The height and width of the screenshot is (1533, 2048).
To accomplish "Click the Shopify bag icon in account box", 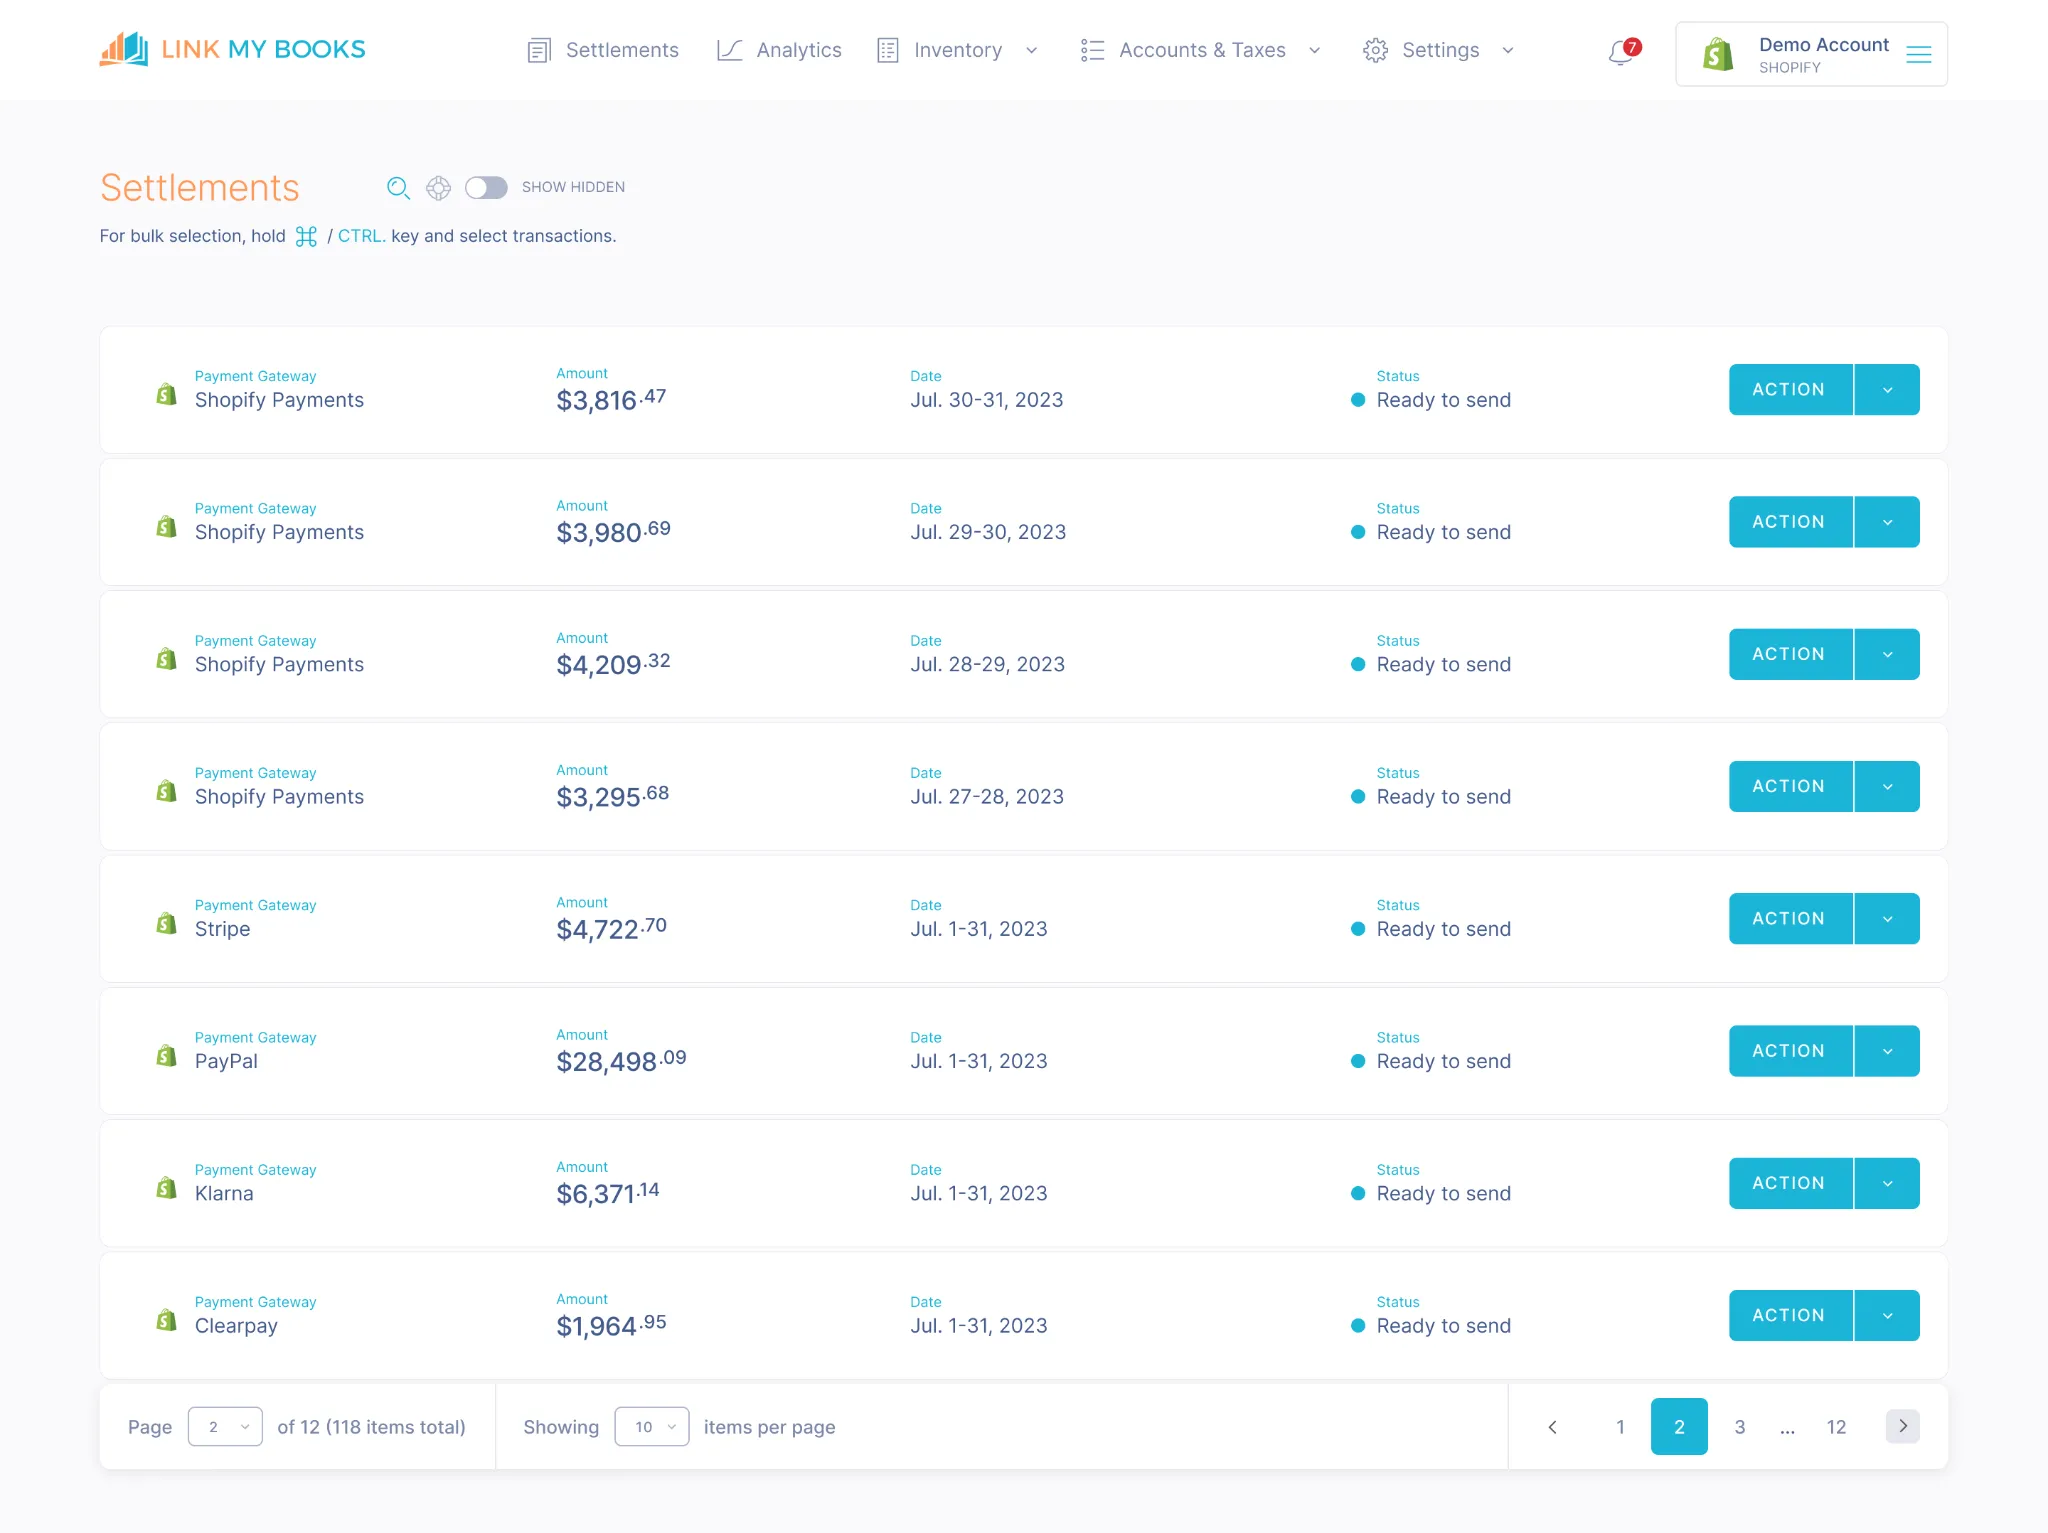I will click(1717, 54).
